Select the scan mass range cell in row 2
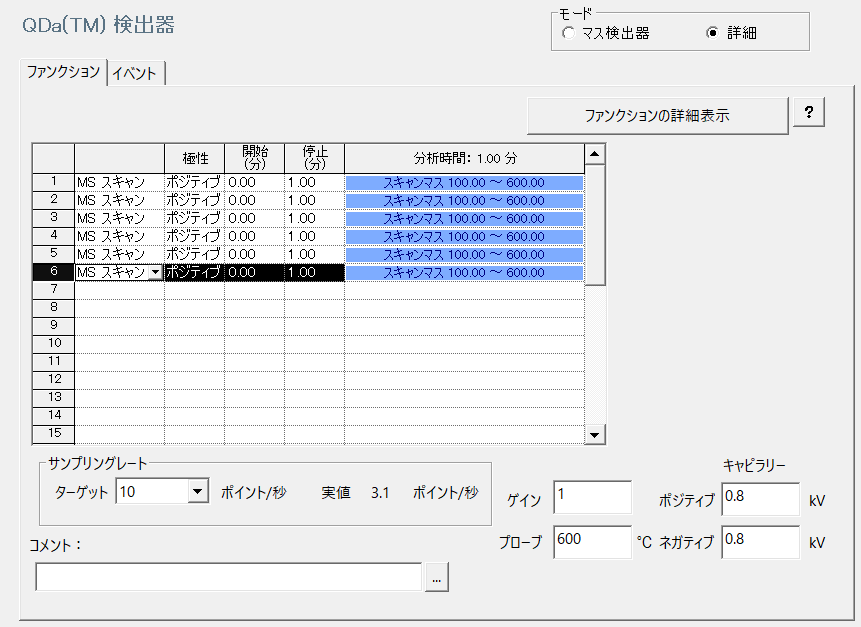 coord(464,200)
